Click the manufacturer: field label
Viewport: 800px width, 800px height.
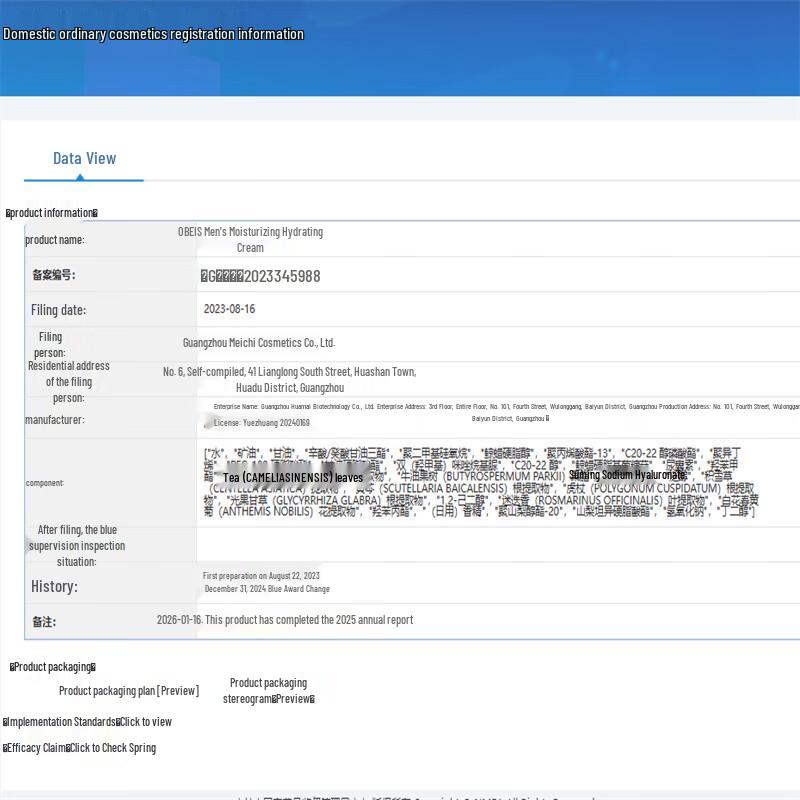pos(55,420)
